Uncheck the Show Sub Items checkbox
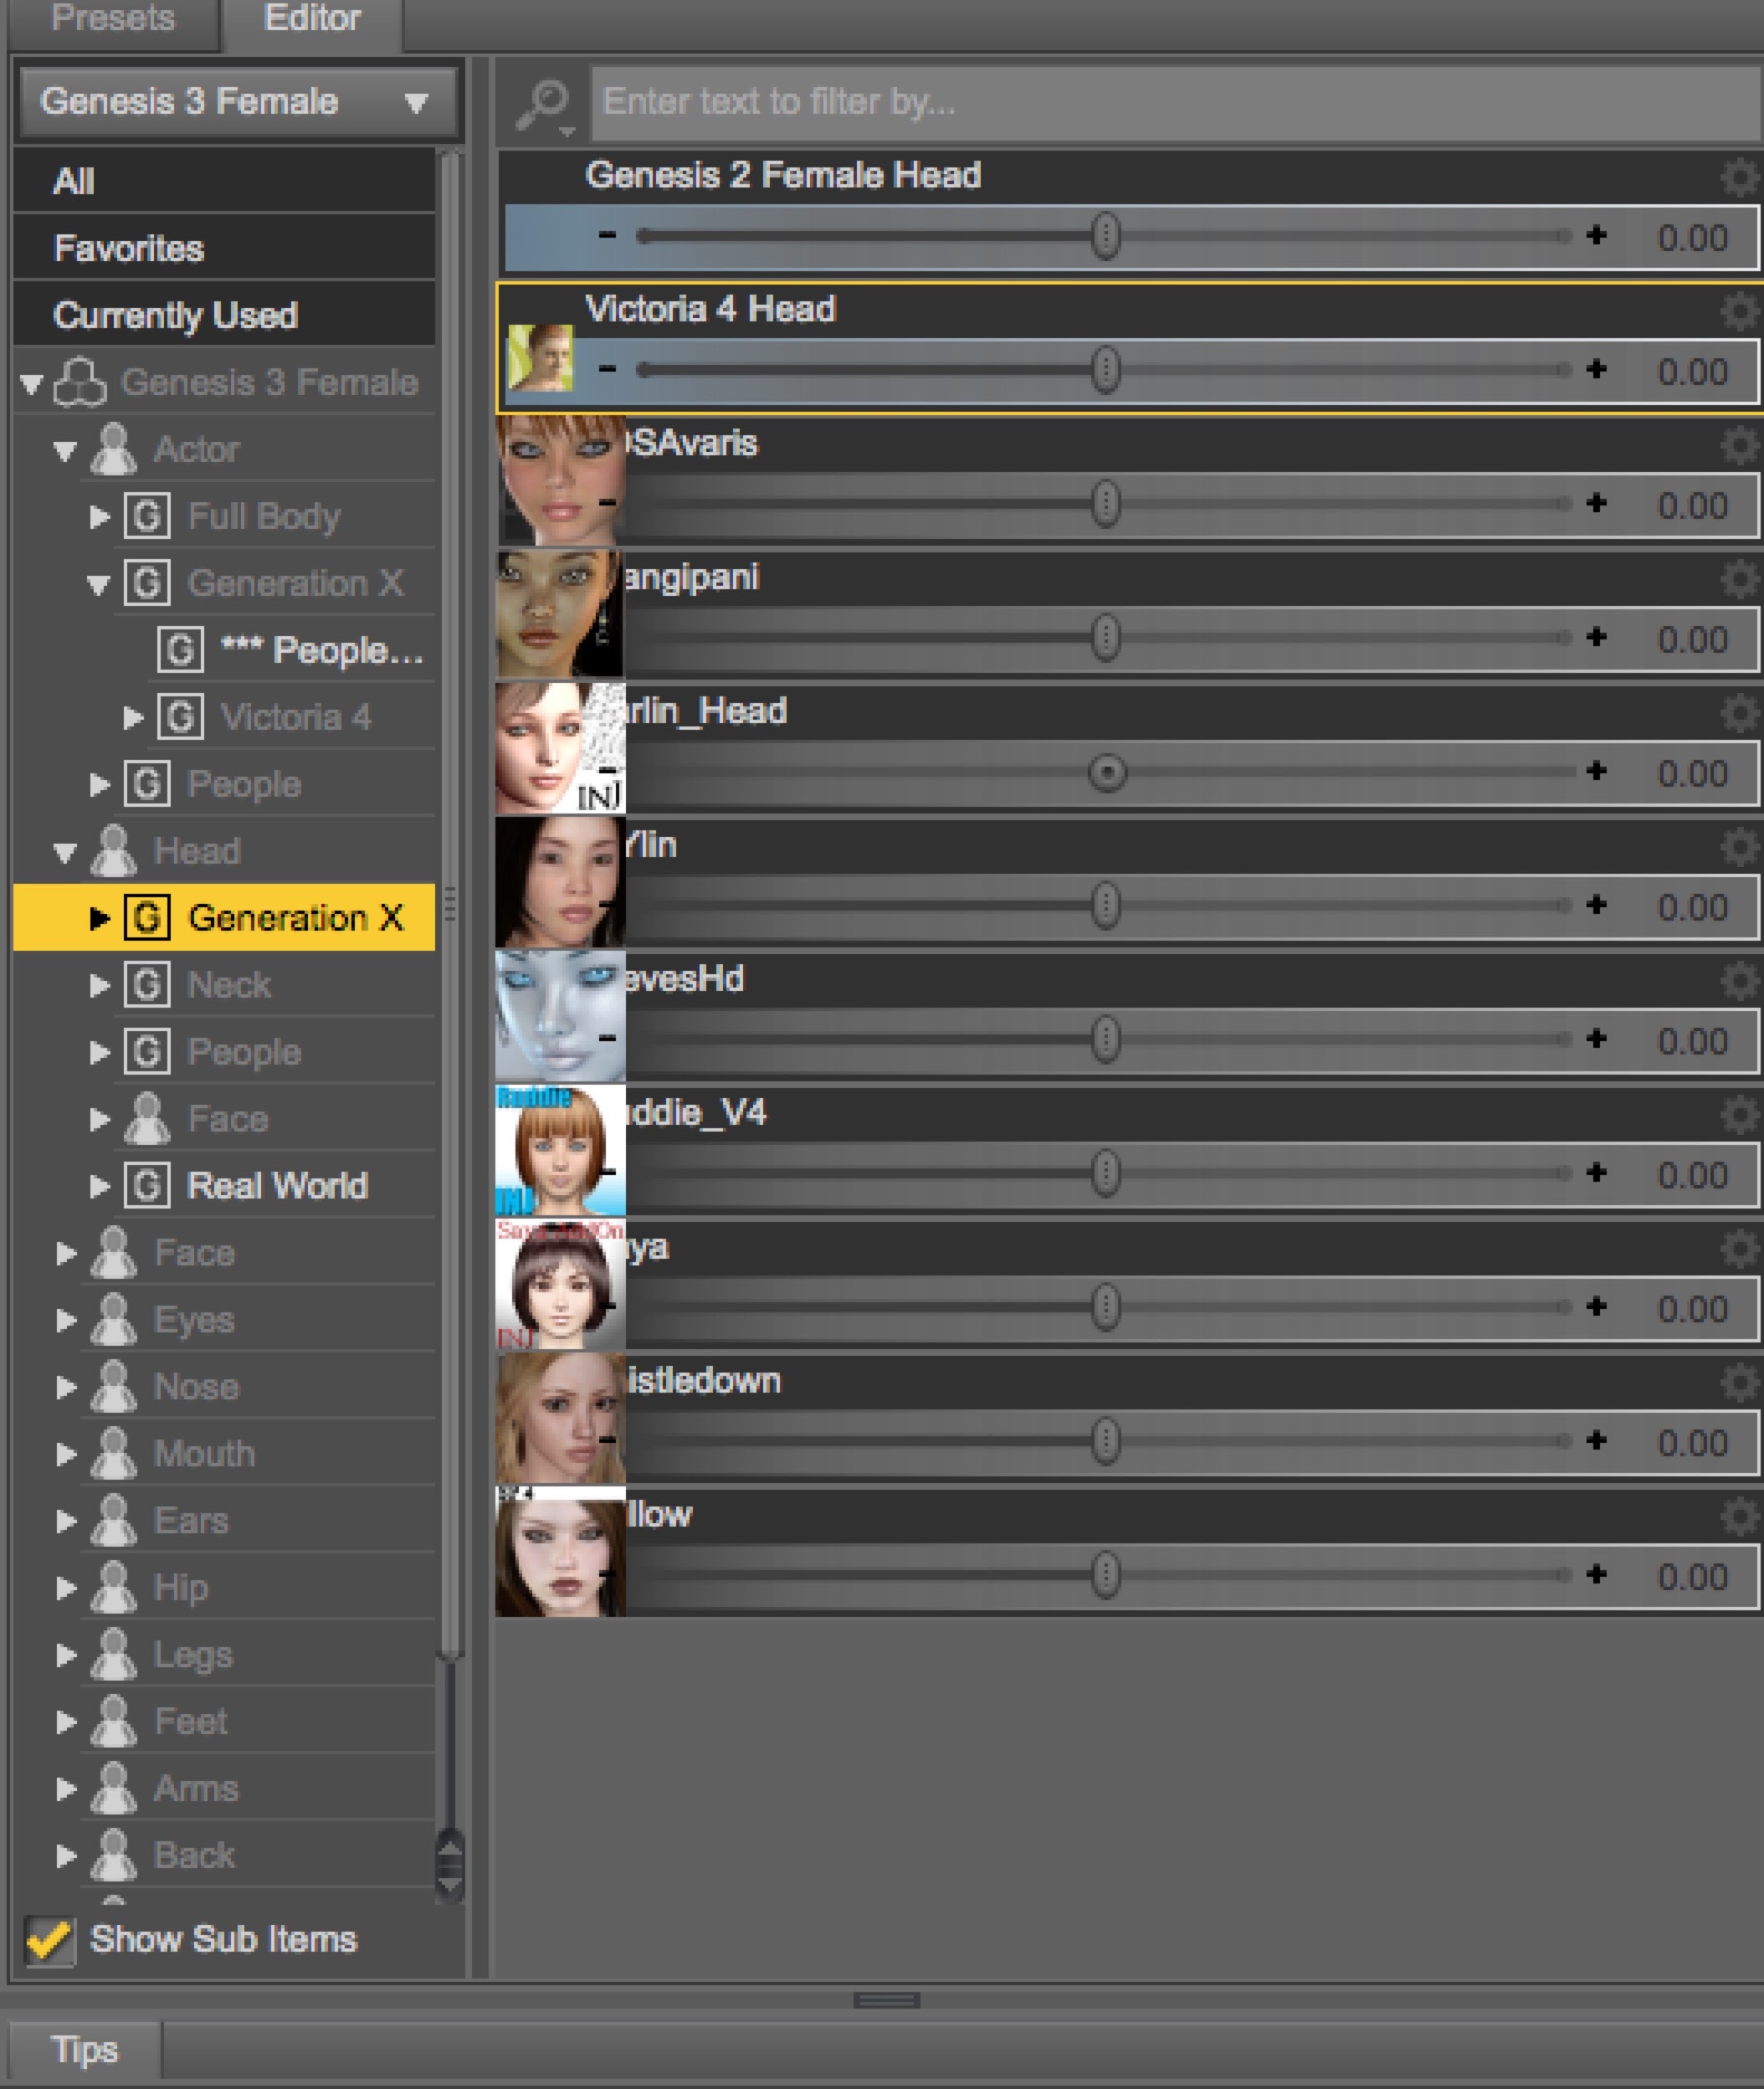Screen dimensions: 1764x2089 click(49, 1941)
